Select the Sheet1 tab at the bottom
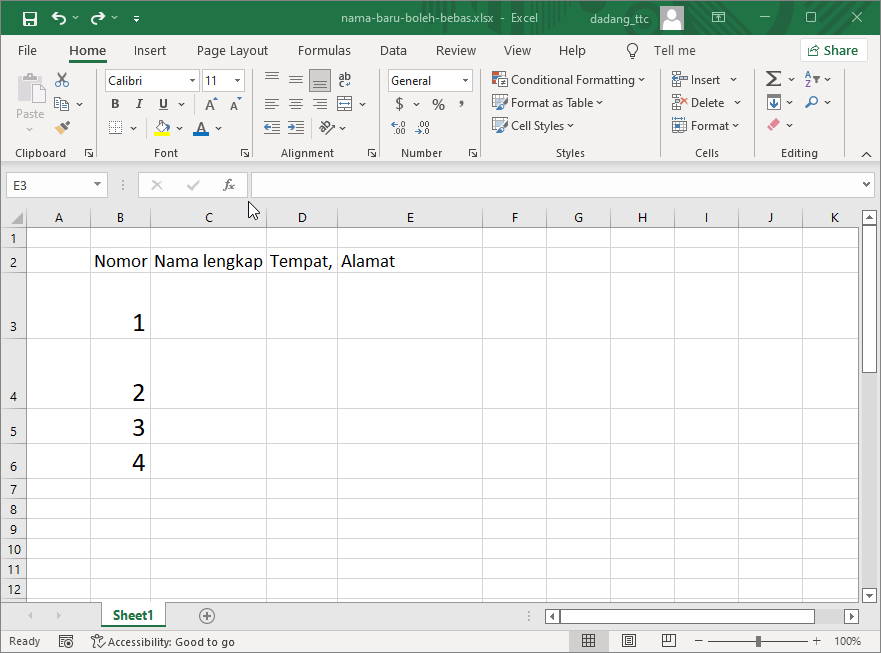The image size is (881, 653). coord(132,615)
